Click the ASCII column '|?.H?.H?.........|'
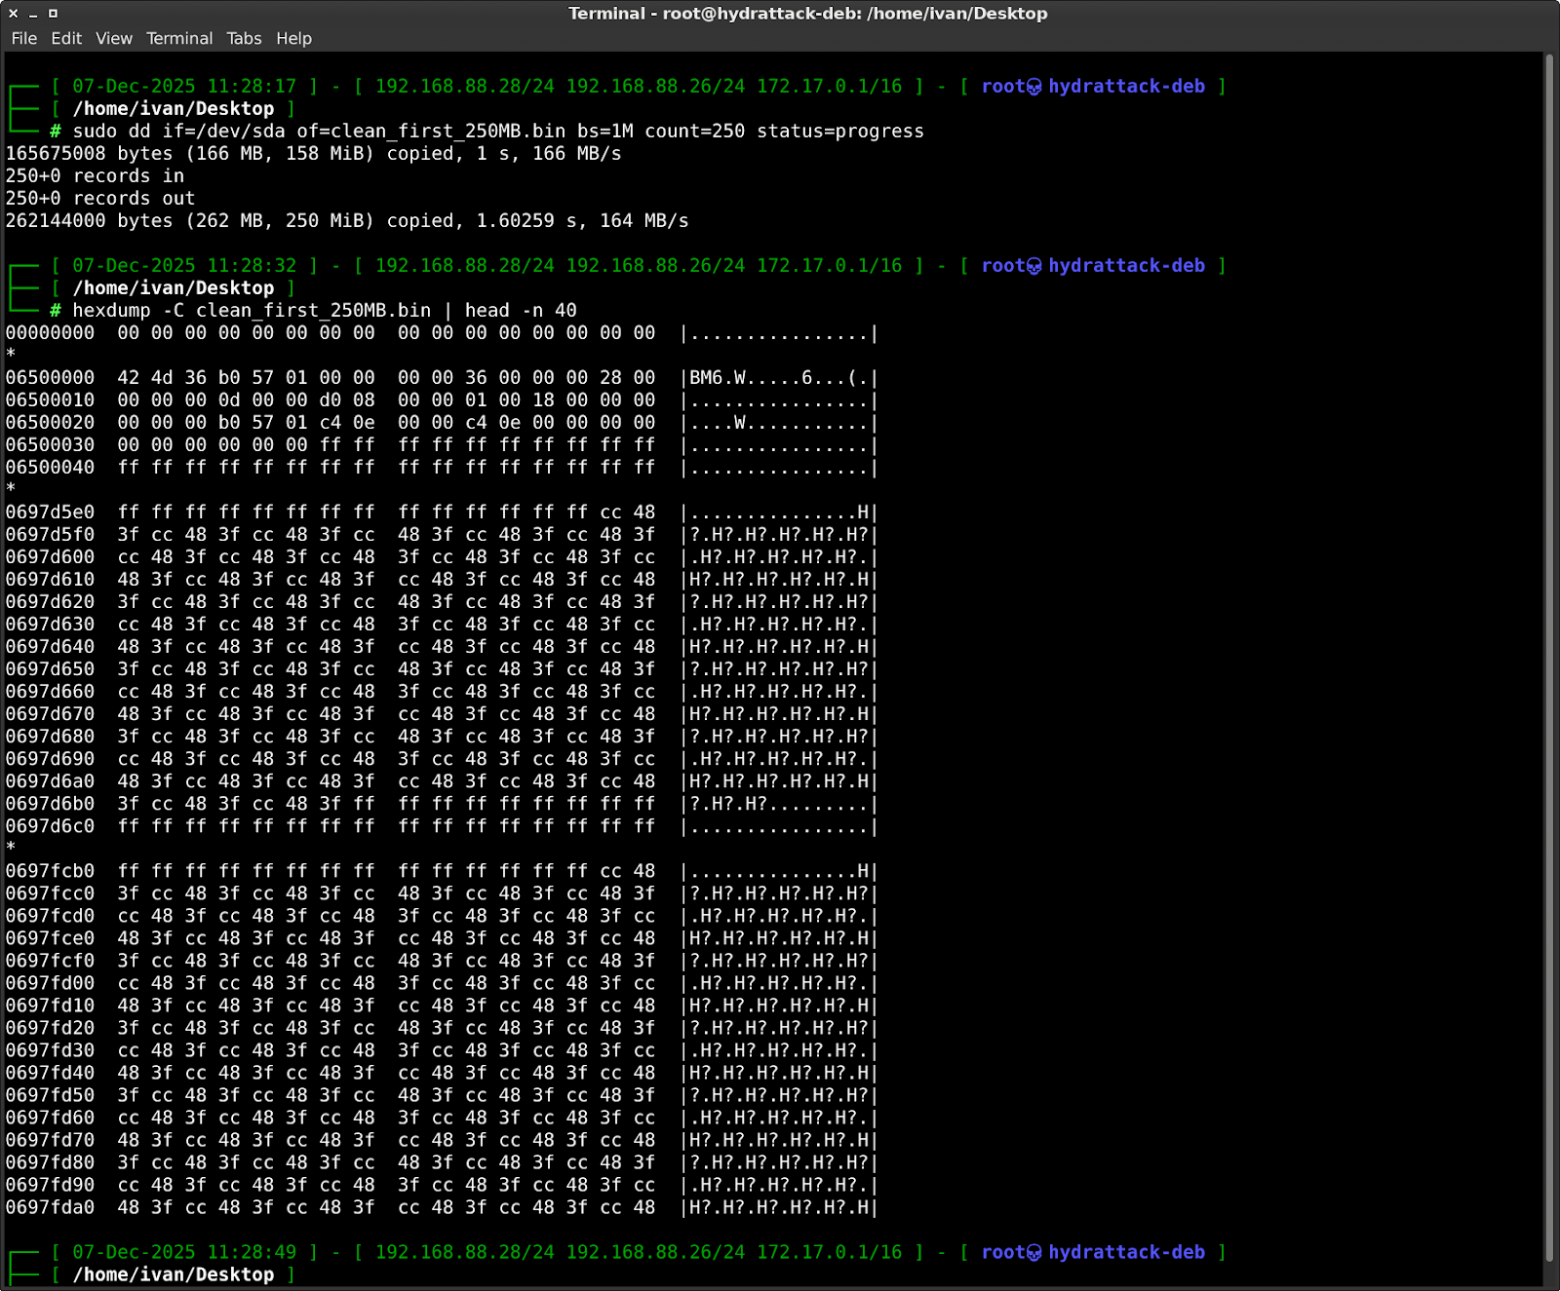1560x1291 pixels. coord(779,803)
